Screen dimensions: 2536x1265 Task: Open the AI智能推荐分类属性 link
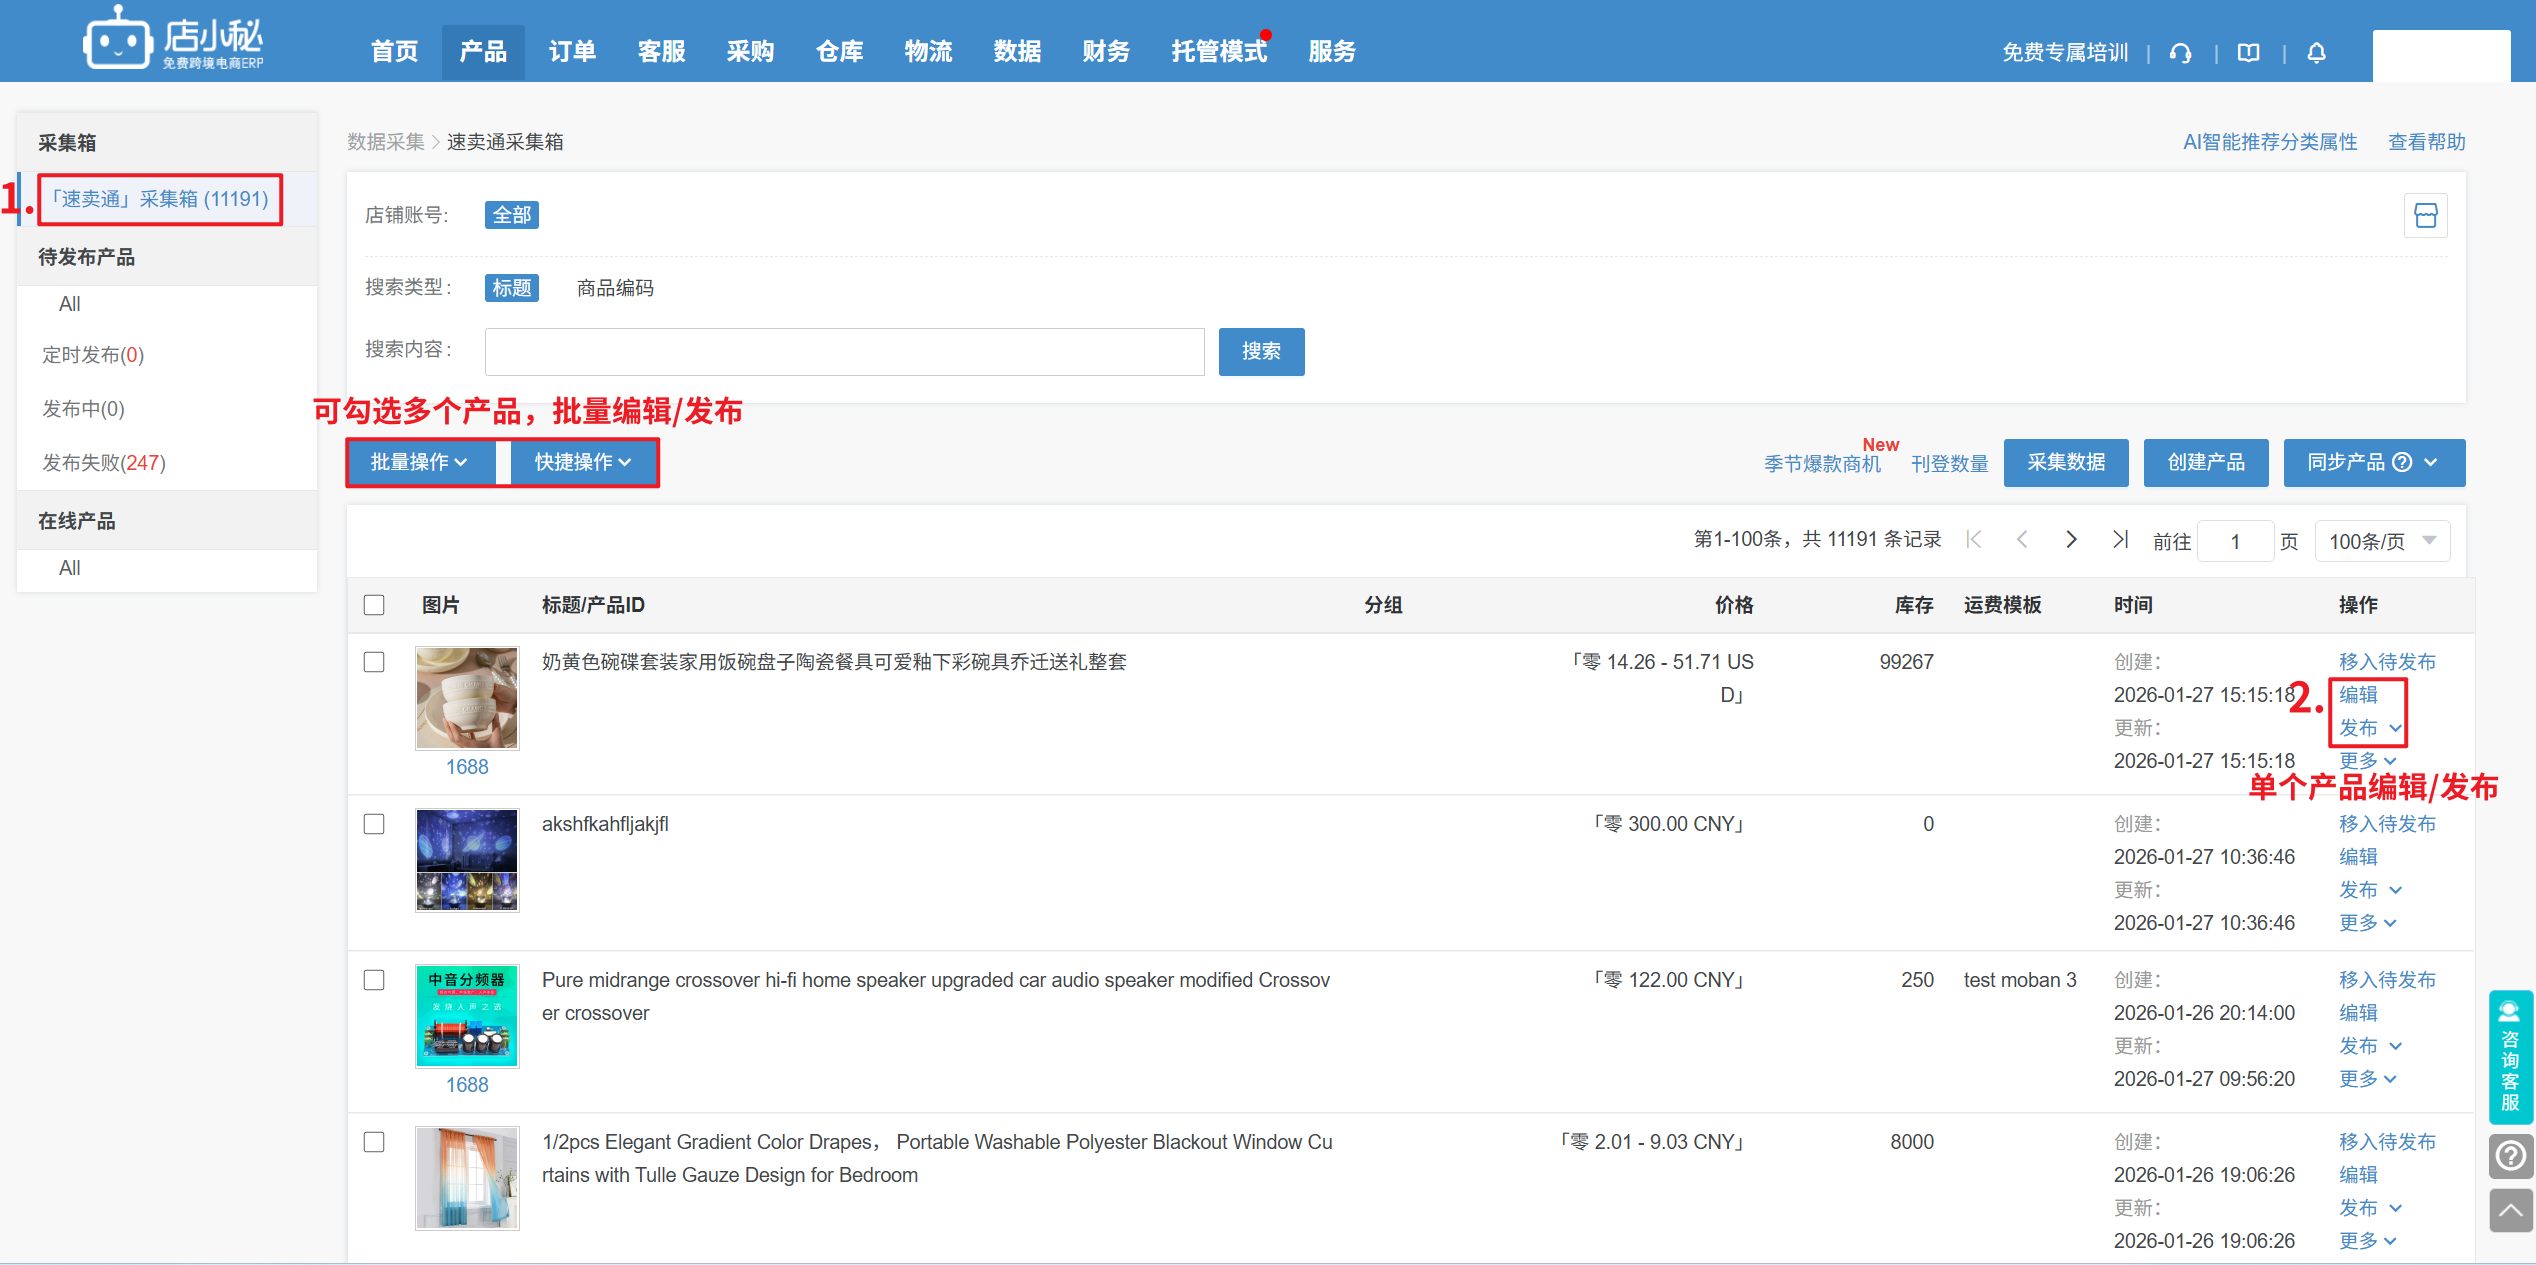[2269, 142]
